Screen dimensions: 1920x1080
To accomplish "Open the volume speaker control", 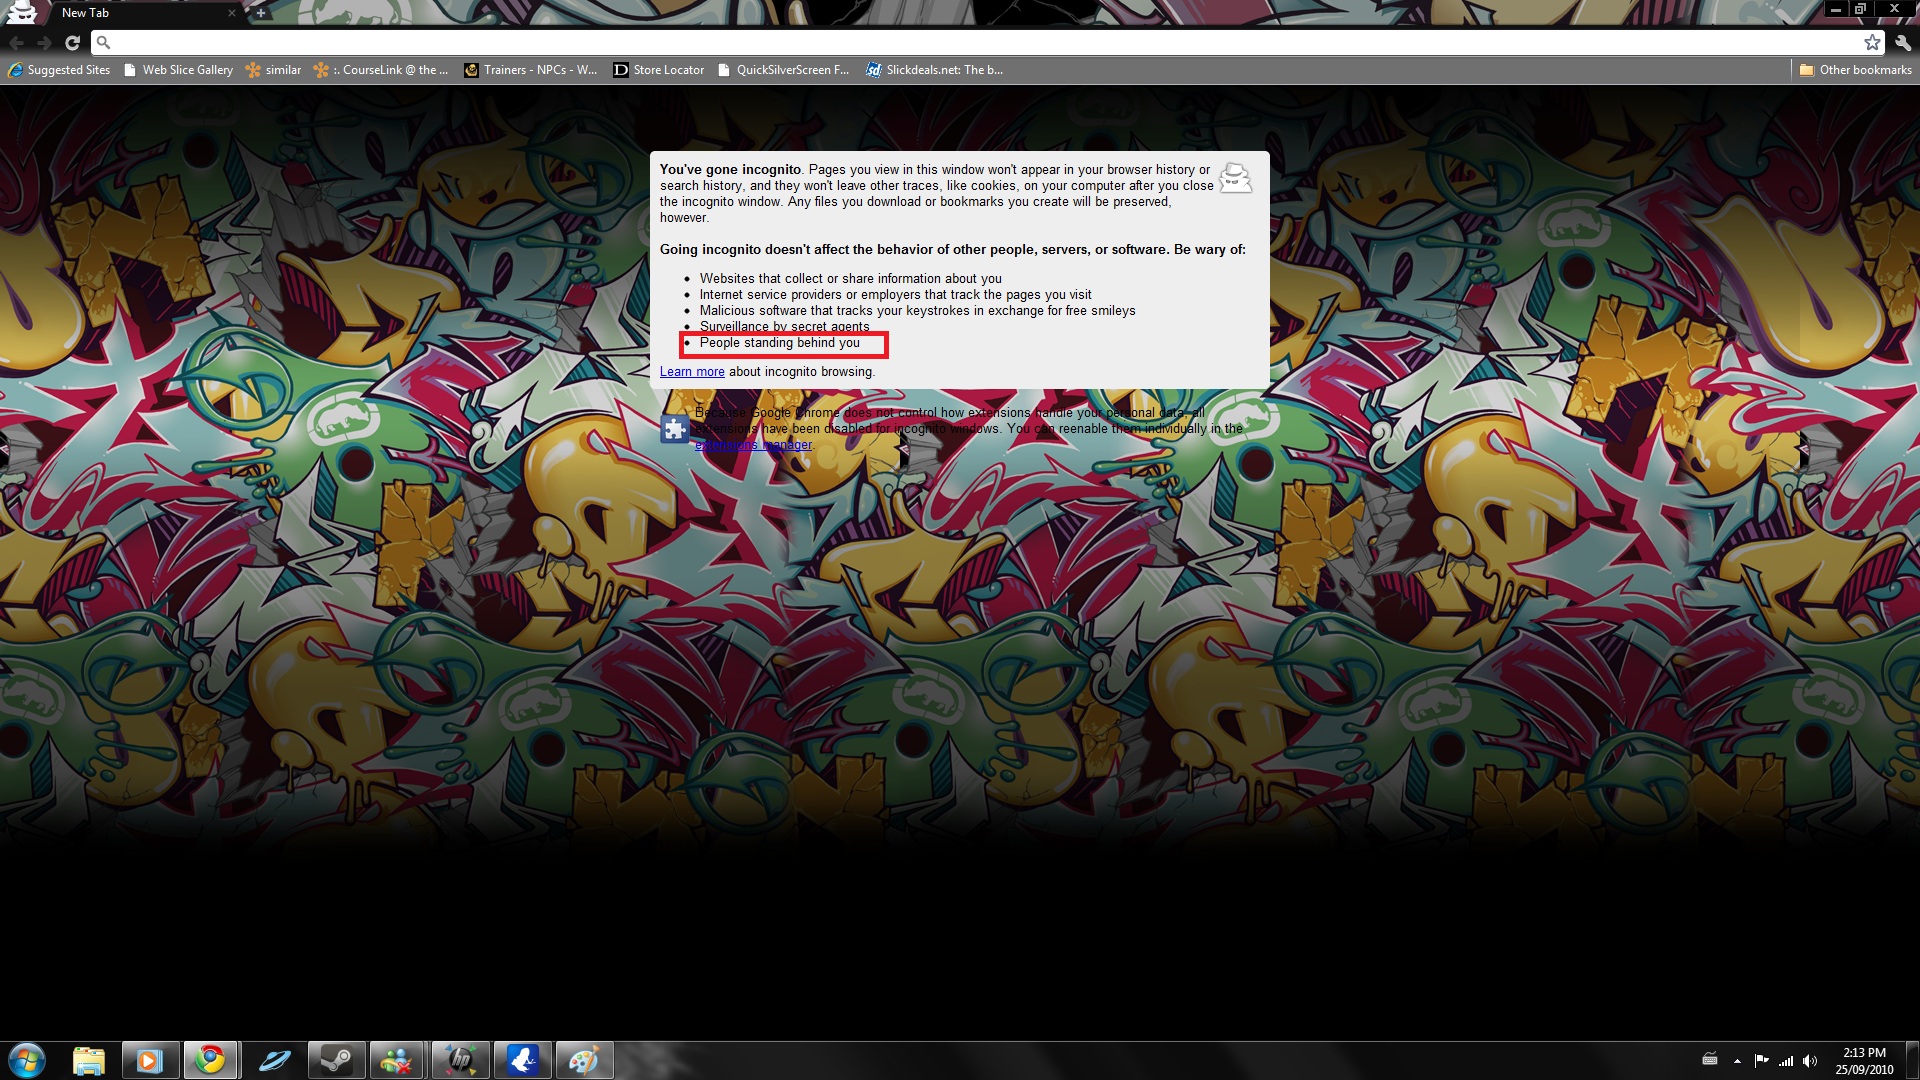I will pyautogui.click(x=1810, y=1061).
